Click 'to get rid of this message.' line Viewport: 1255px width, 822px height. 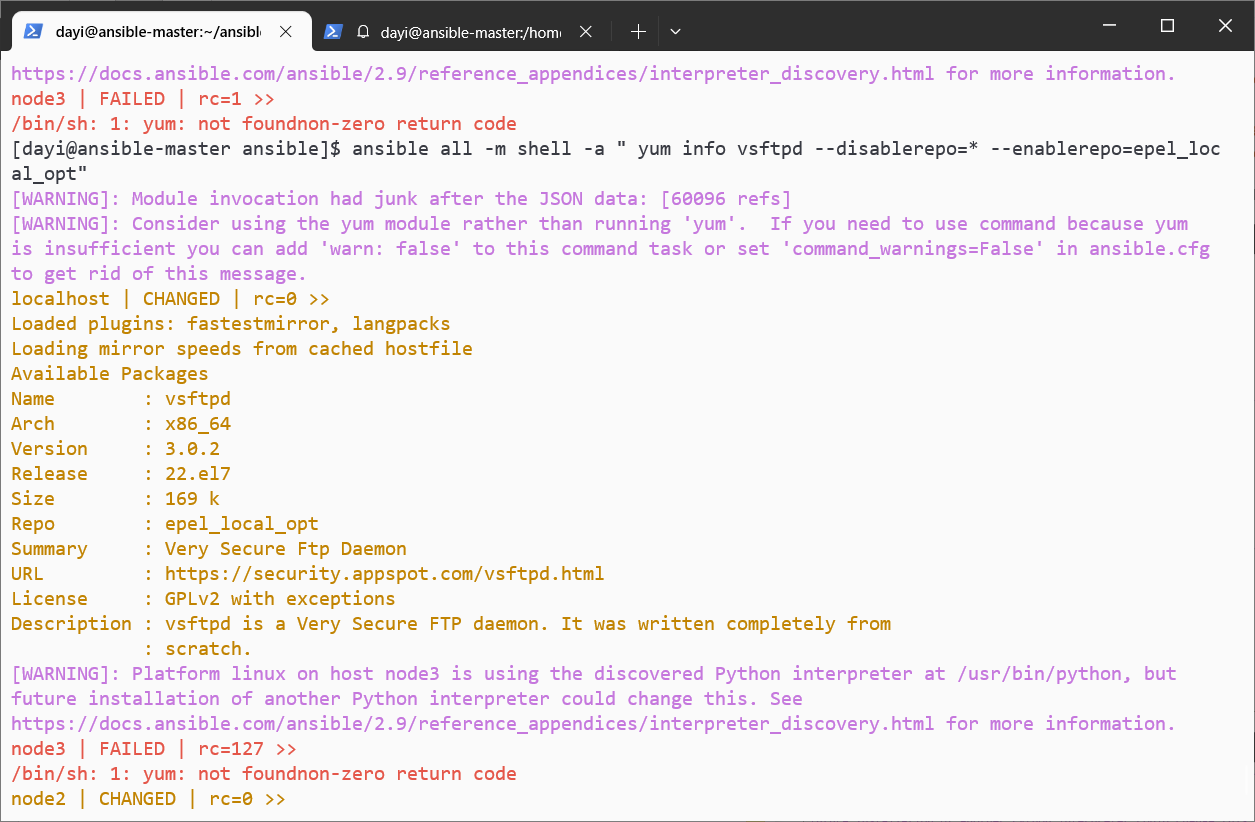tap(159, 274)
